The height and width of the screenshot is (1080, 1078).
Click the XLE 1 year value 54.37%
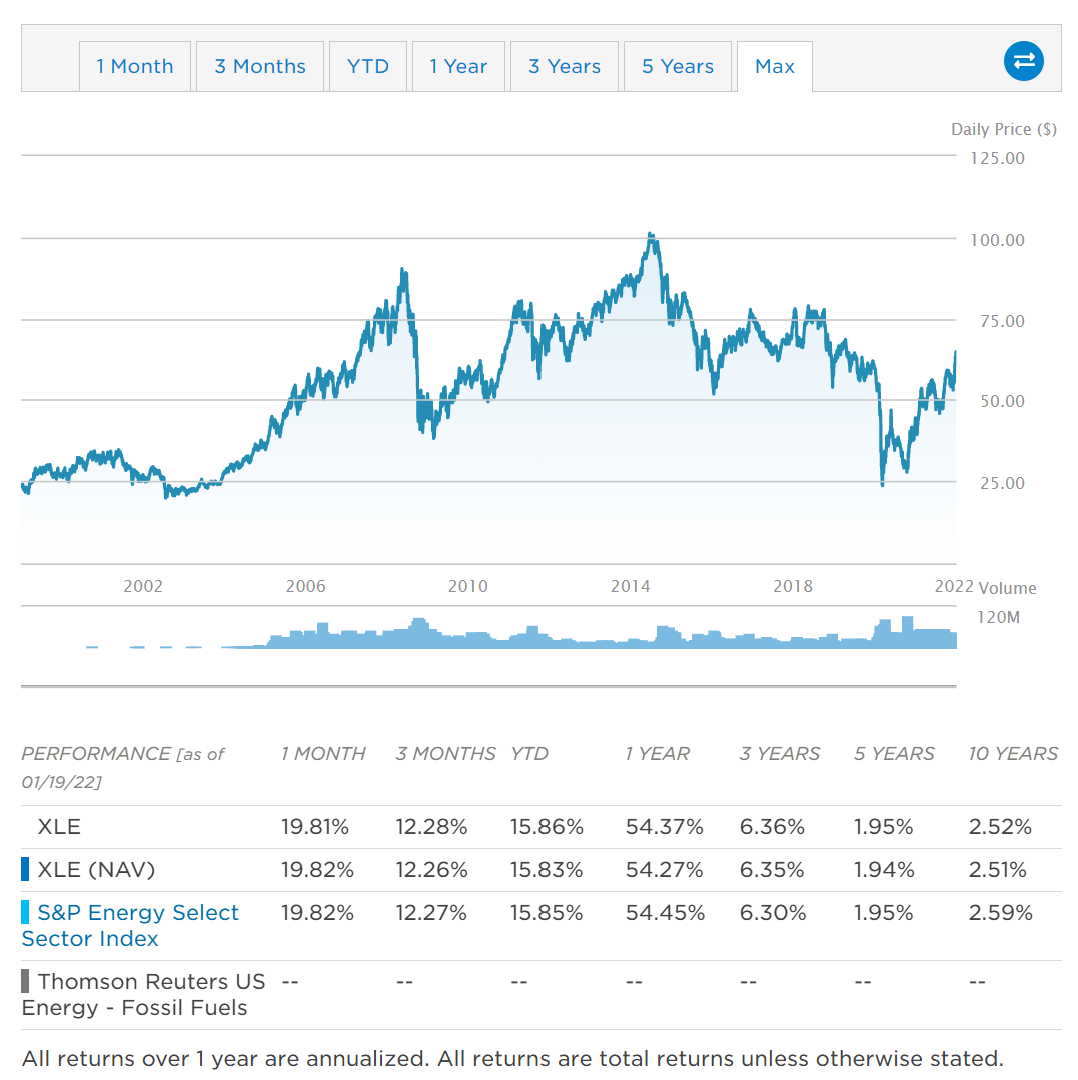coord(665,827)
